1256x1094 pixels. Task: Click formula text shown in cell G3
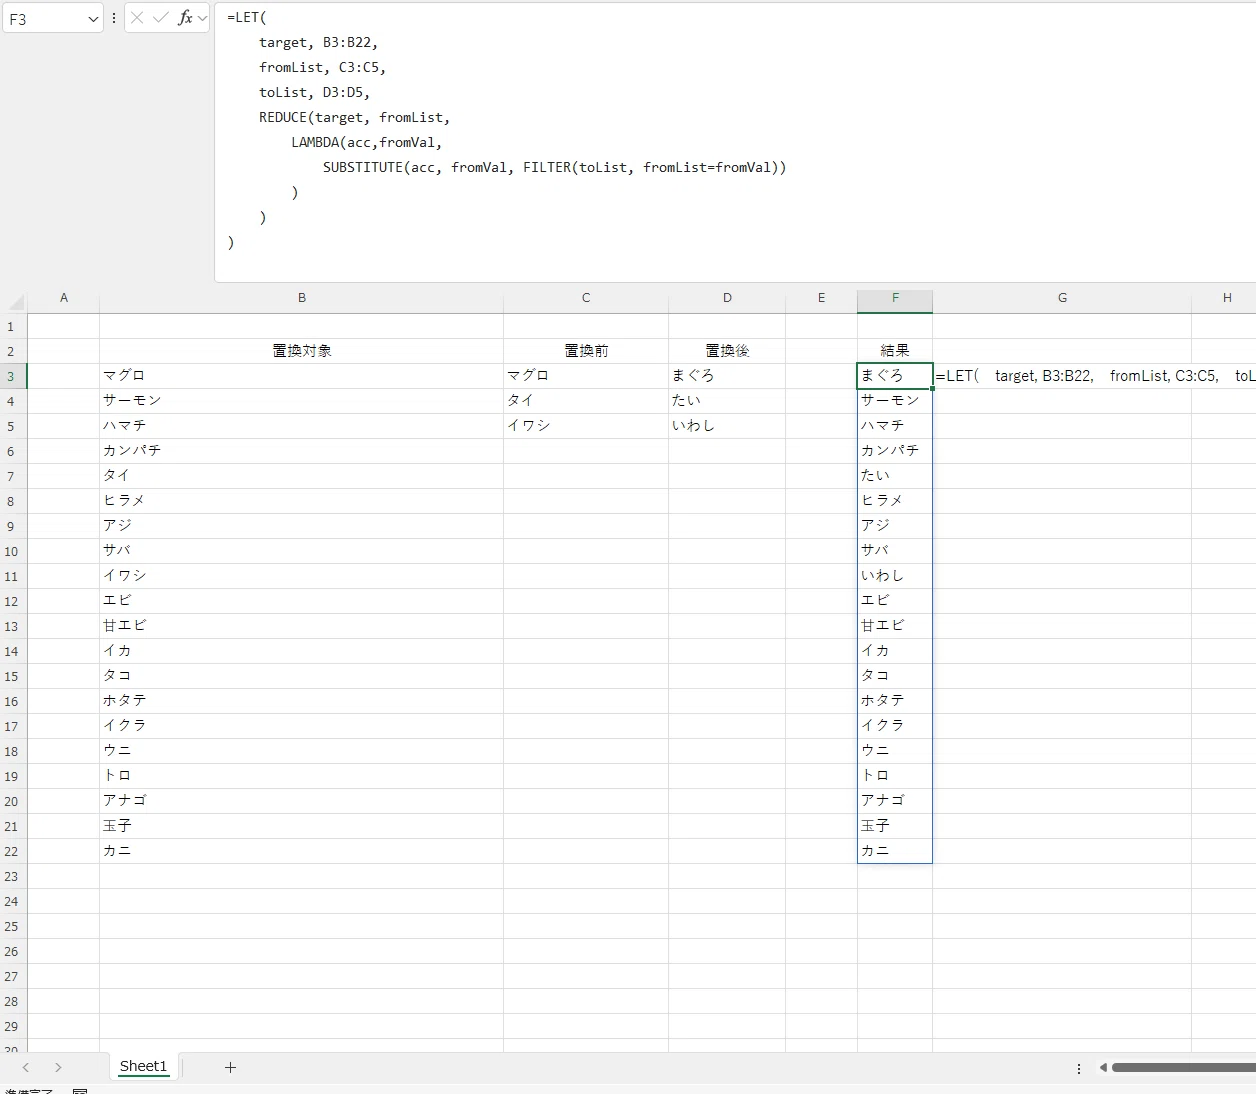click(1095, 376)
